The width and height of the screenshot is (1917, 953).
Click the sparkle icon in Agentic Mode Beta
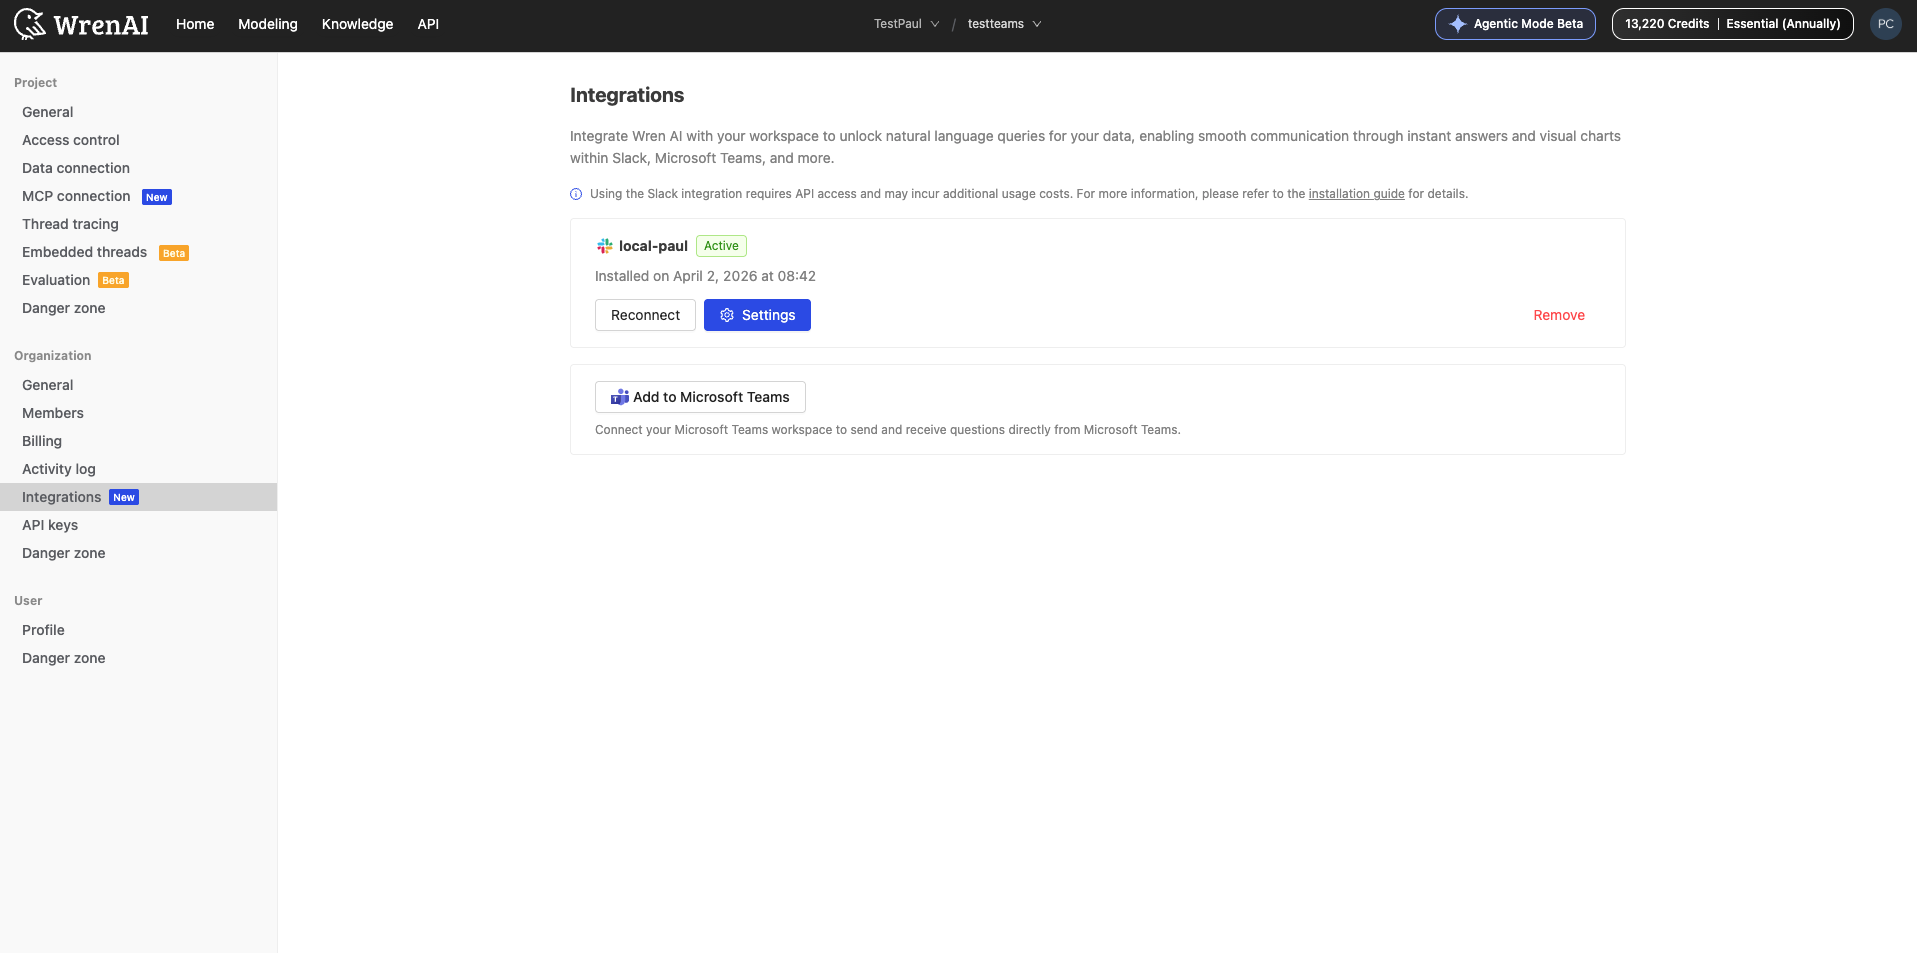click(x=1457, y=24)
